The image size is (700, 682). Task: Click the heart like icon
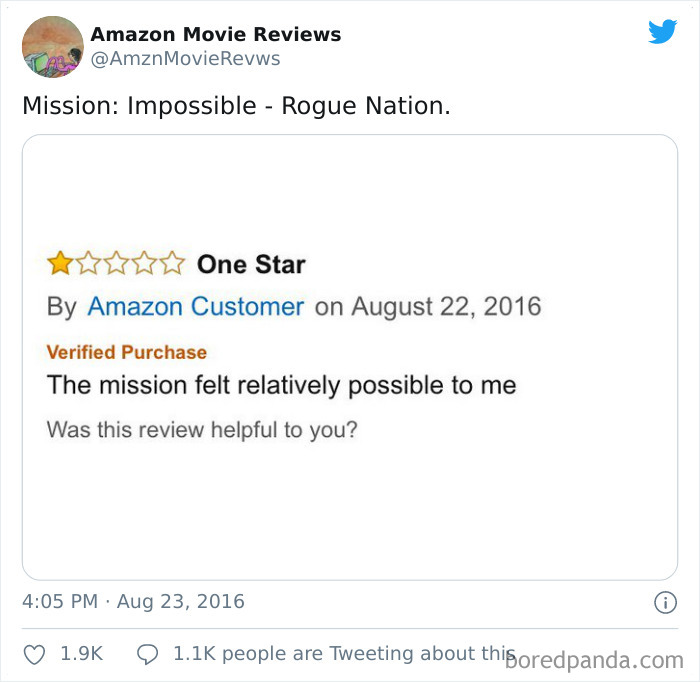(x=34, y=654)
